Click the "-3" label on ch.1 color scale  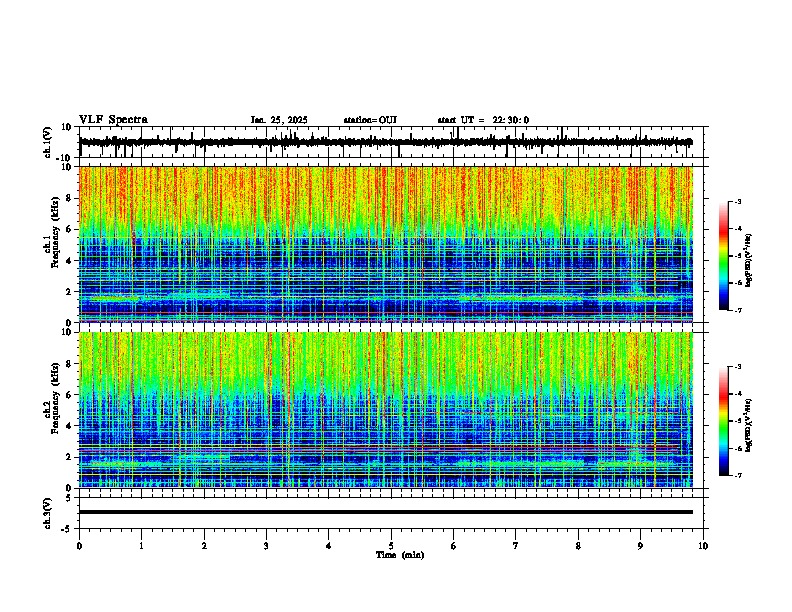737,201
